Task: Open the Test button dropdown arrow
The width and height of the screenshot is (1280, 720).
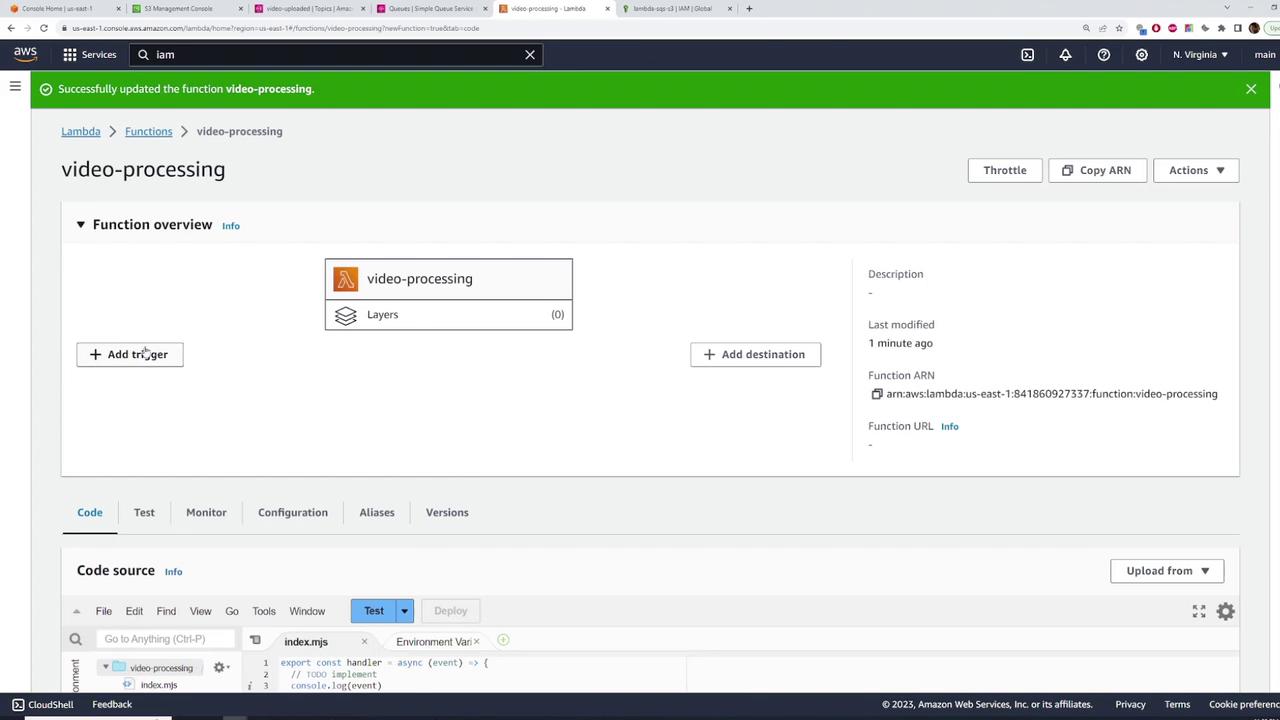Action: pyautogui.click(x=405, y=611)
